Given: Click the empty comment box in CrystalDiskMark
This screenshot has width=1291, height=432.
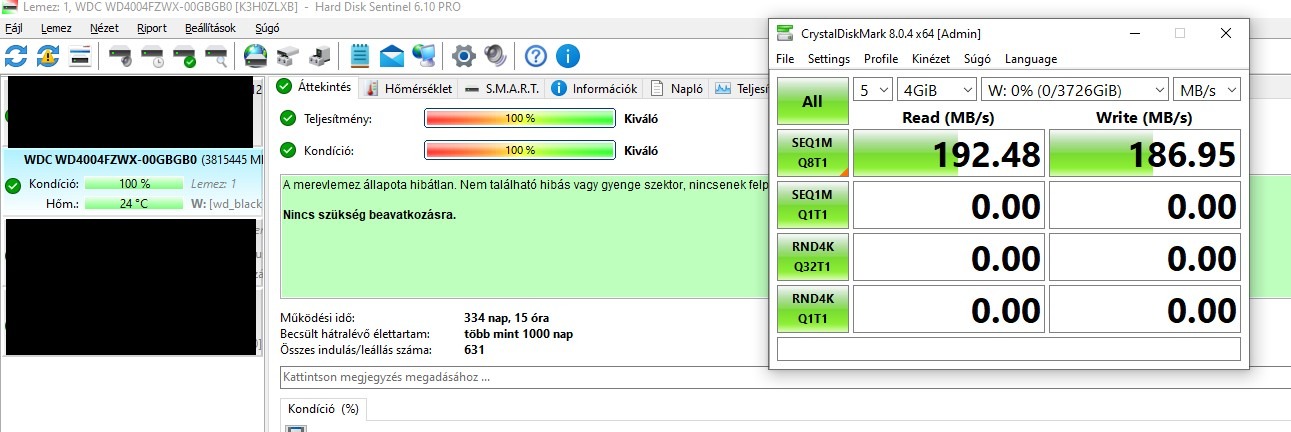Looking at the screenshot, I should tap(1009, 349).
